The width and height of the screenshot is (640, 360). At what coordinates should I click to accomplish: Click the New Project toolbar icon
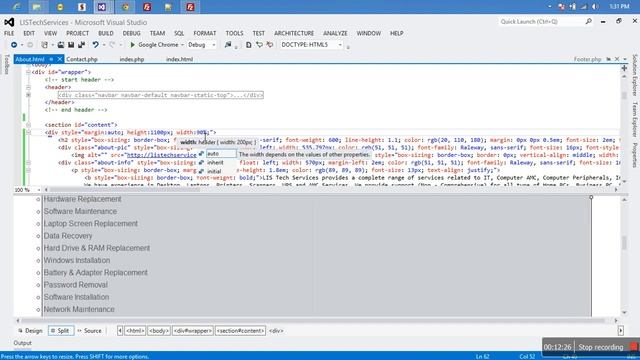tap(44, 44)
